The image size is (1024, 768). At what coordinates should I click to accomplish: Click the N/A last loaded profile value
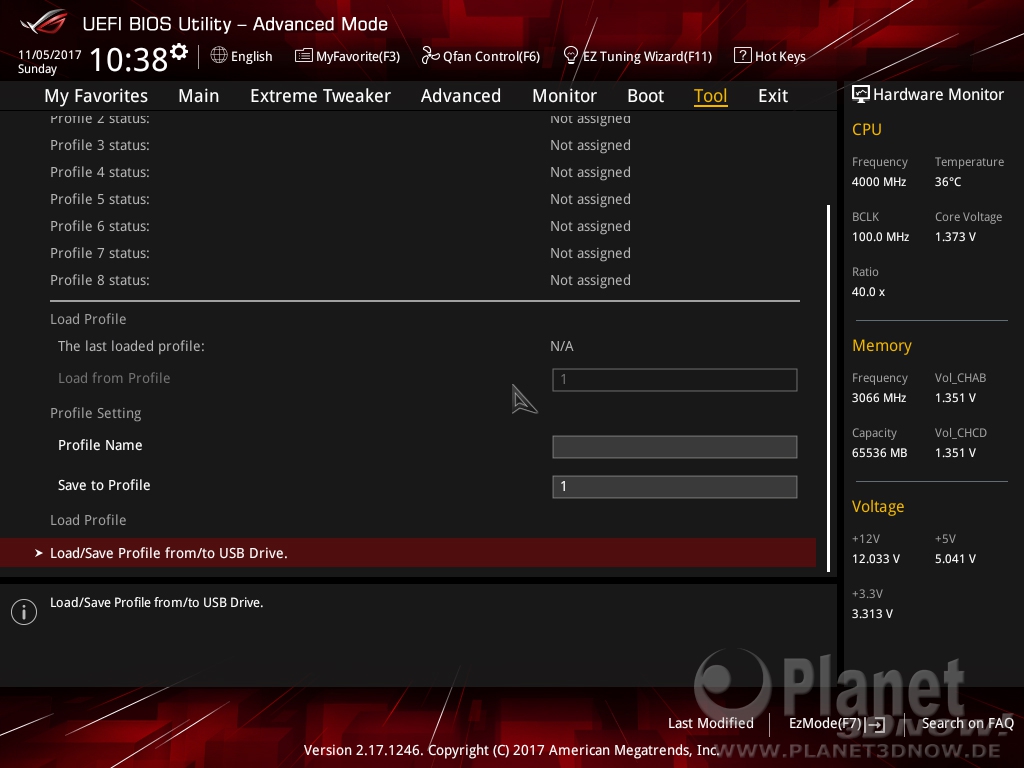tap(562, 346)
